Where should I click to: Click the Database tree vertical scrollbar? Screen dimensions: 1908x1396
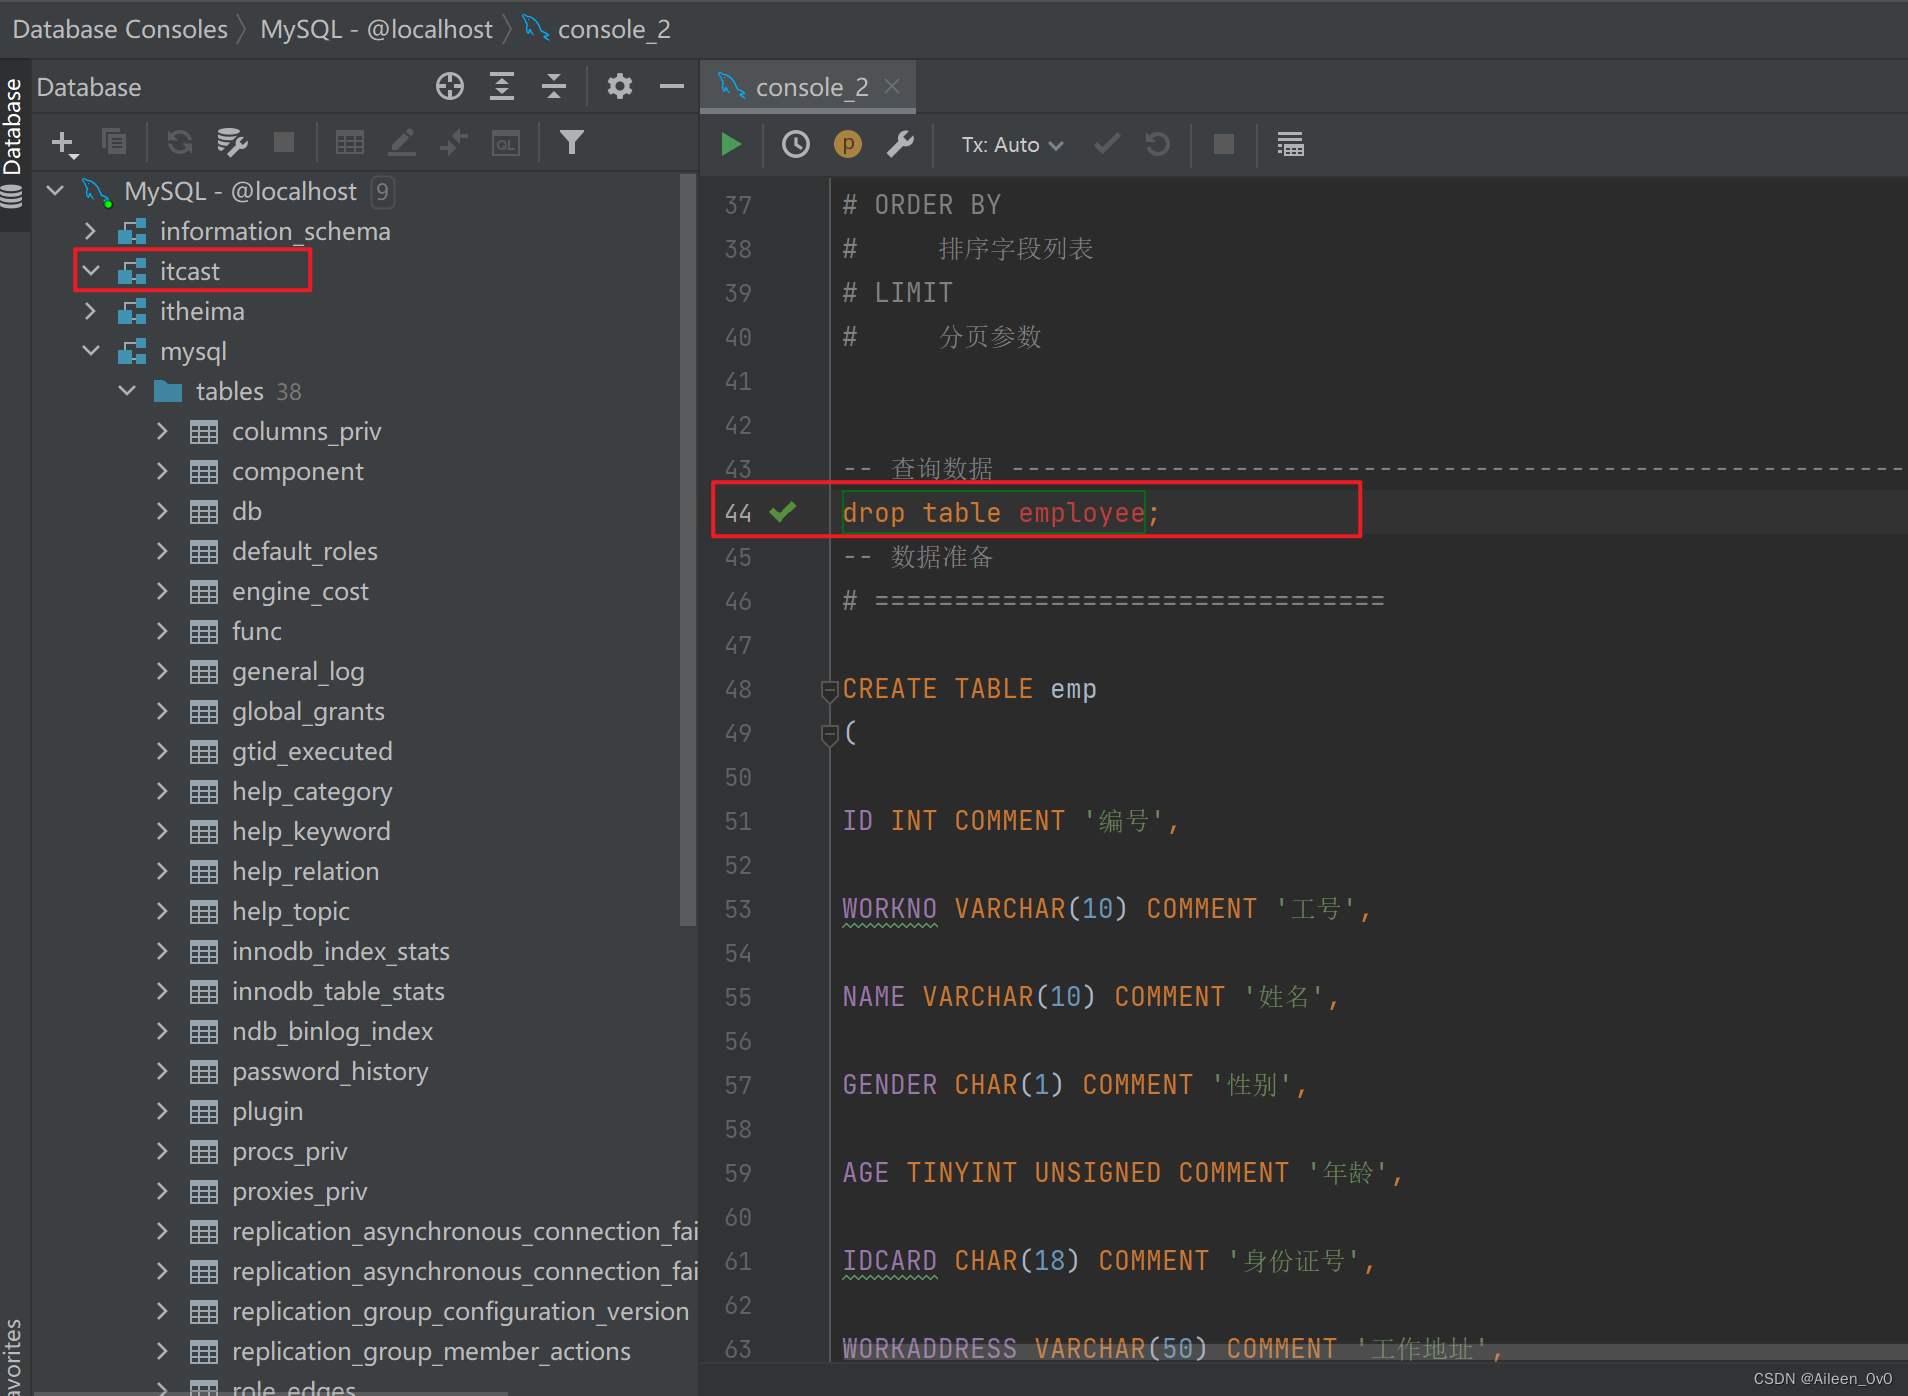pyautogui.click(x=687, y=550)
